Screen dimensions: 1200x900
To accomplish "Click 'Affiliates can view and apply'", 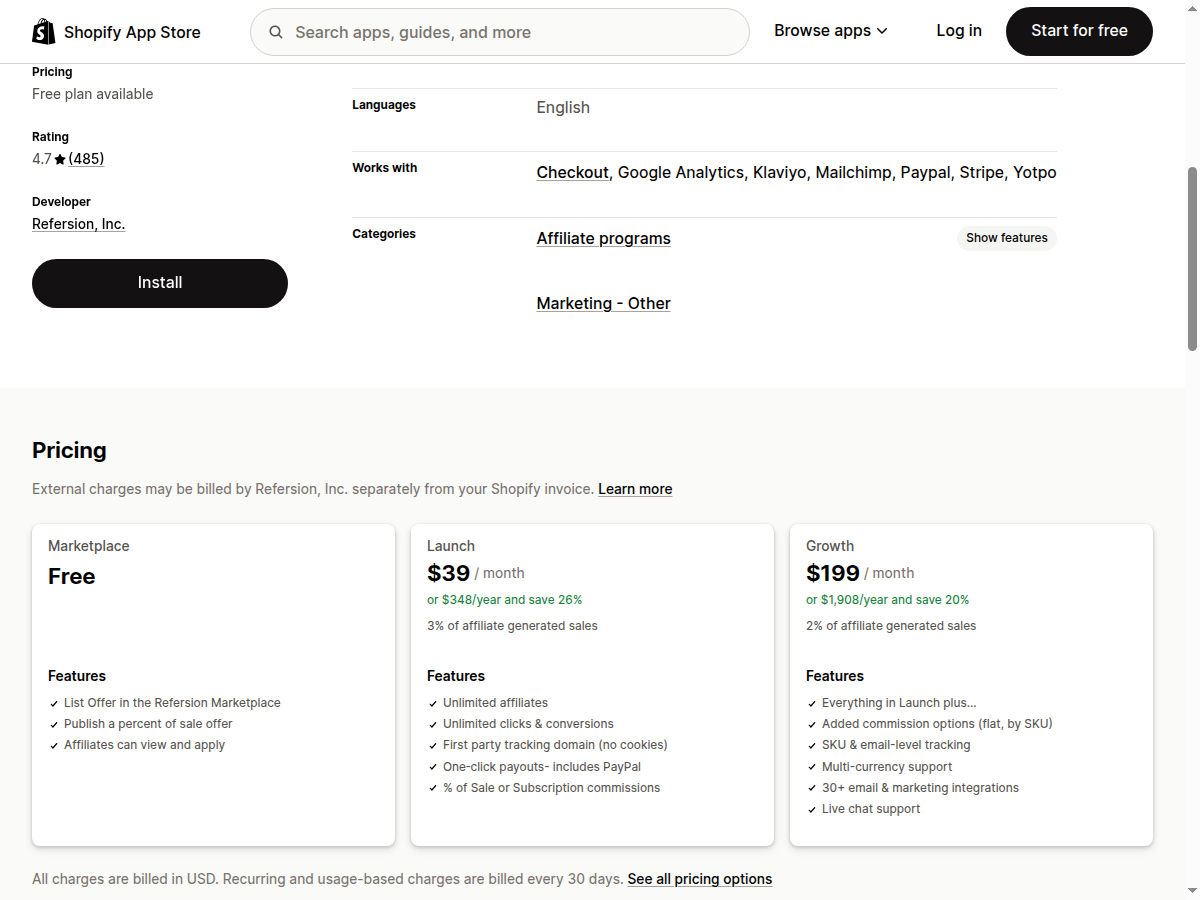I will (x=144, y=745).
